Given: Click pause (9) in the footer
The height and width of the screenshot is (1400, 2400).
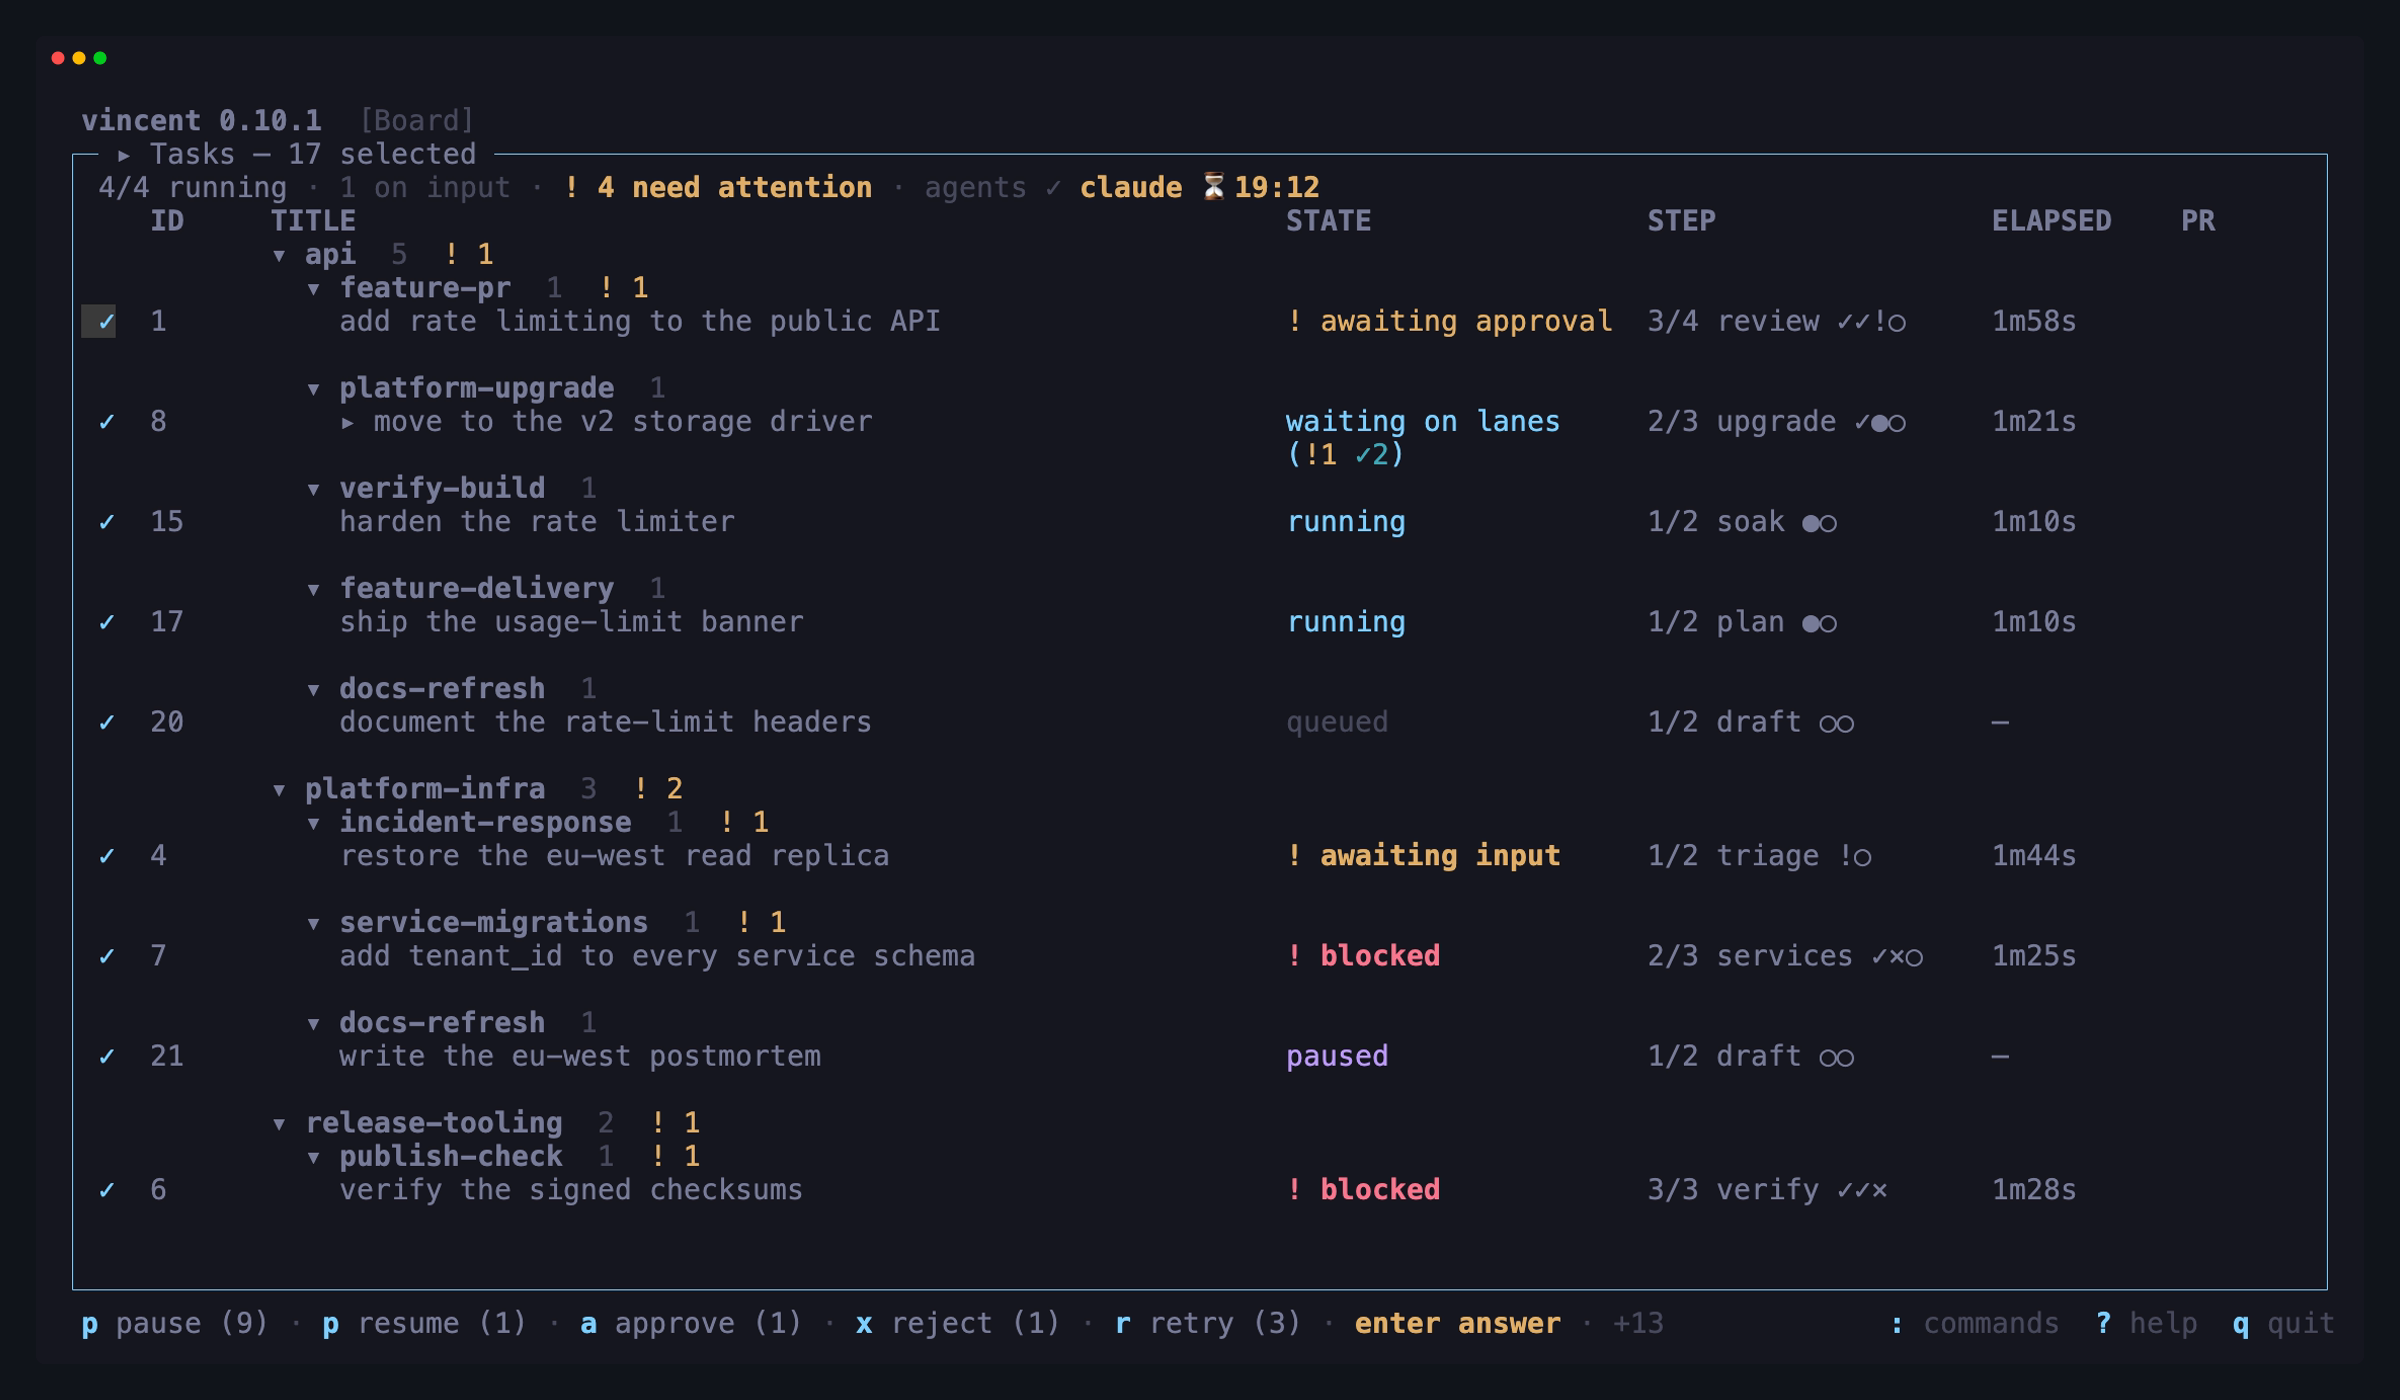Looking at the screenshot, I should pyautogui.click(x=175, y=1323).
